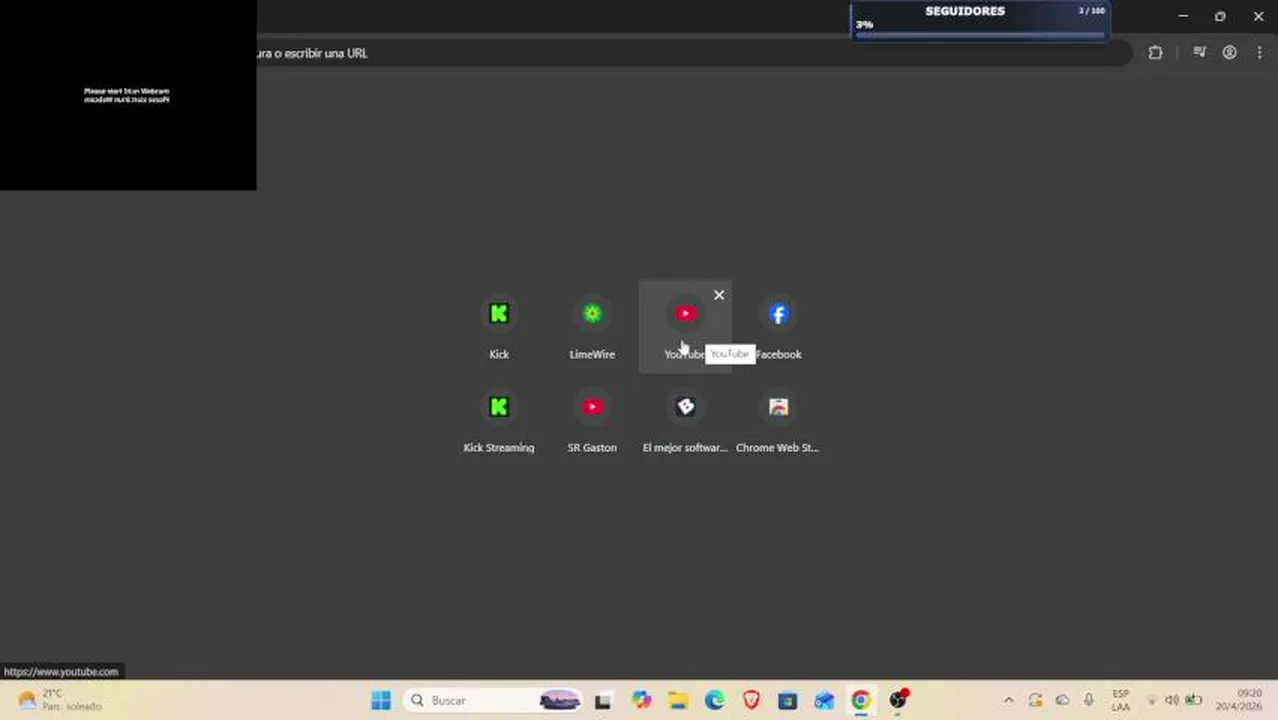Open the Chrome three-dot menu

pos(1259,53)
